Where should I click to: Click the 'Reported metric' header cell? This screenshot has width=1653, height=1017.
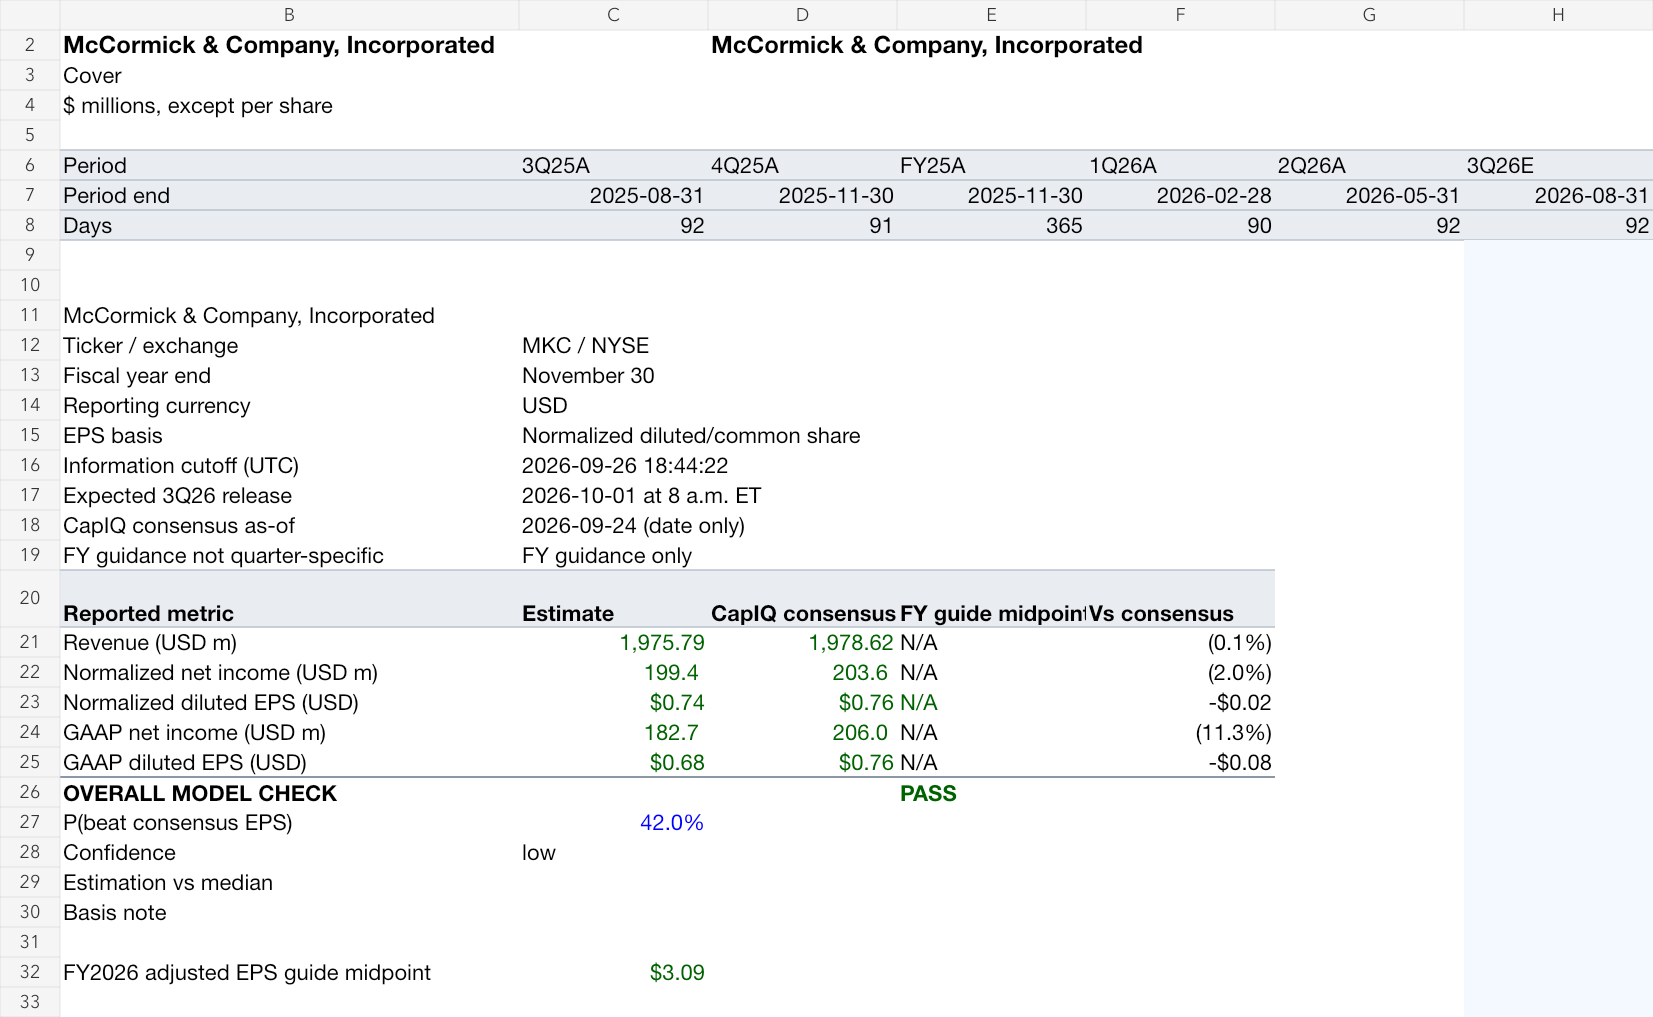[x=289, y=599]
